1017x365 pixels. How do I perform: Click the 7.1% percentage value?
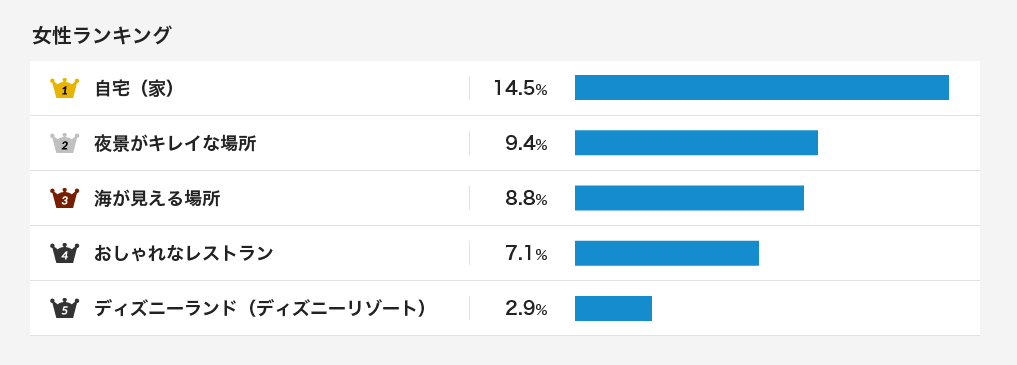(526, 253)
